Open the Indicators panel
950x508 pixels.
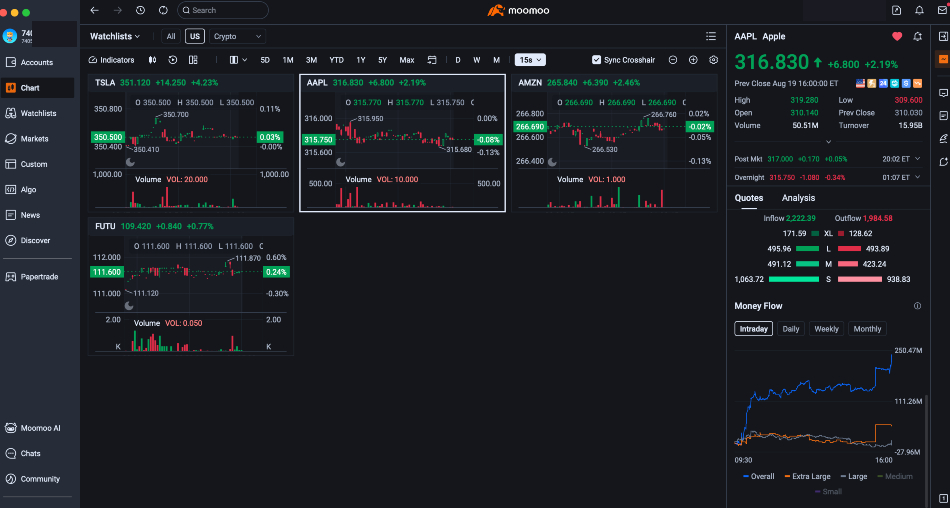[x=111, y=60]
